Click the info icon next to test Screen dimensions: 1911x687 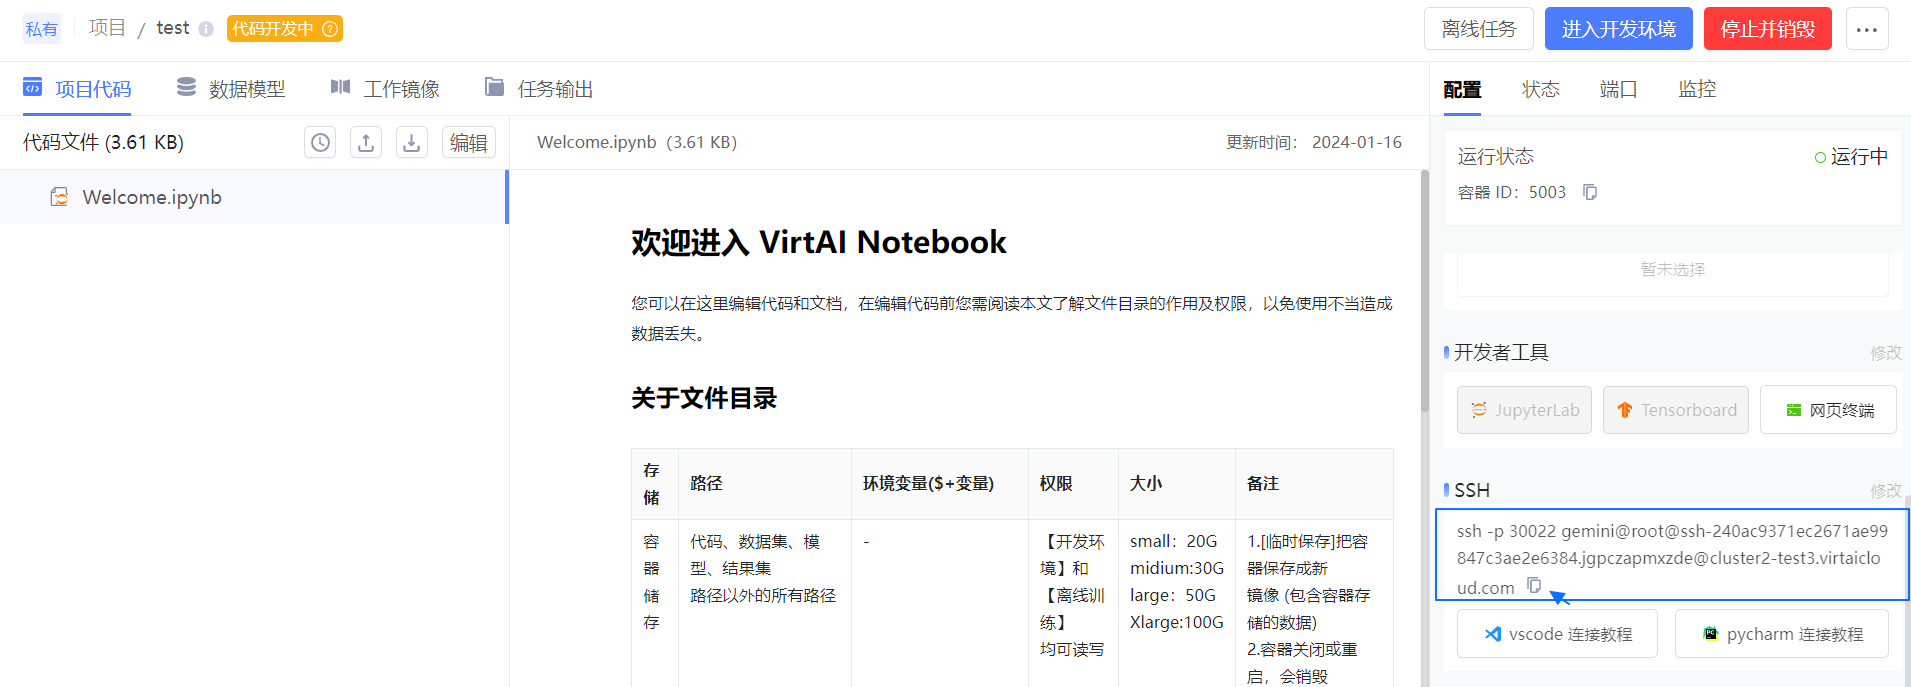tap(206, 29)
